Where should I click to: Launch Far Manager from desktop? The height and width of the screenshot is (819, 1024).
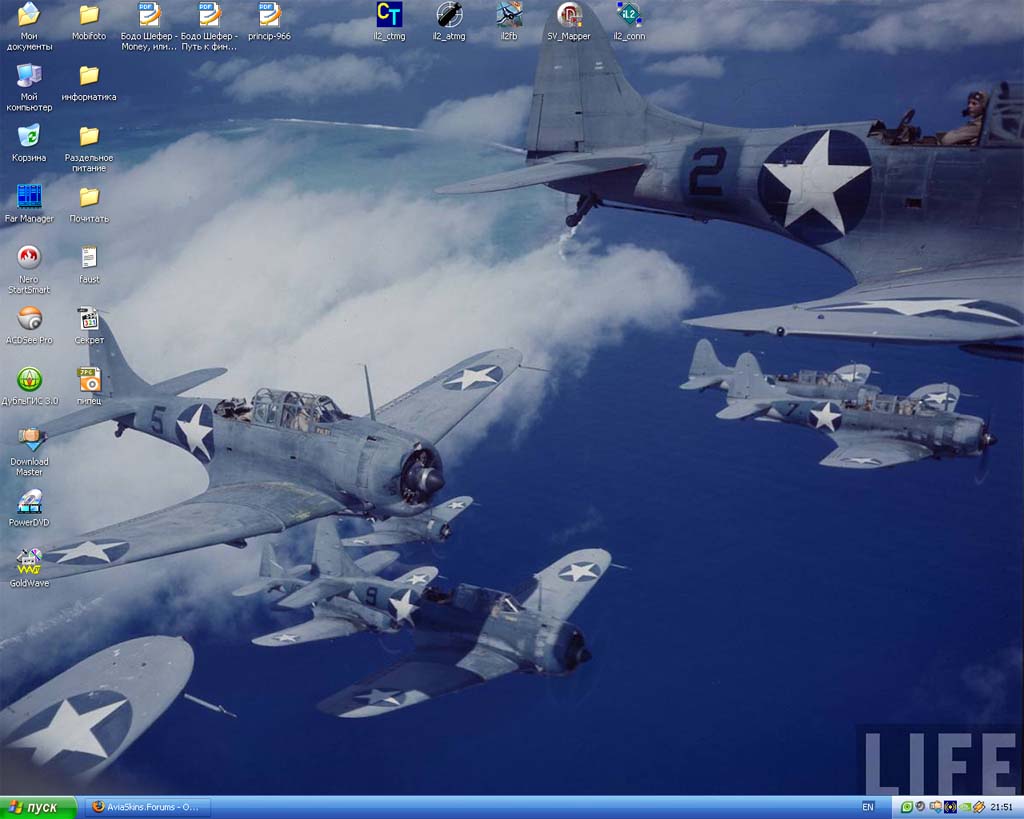pos(29,197)
